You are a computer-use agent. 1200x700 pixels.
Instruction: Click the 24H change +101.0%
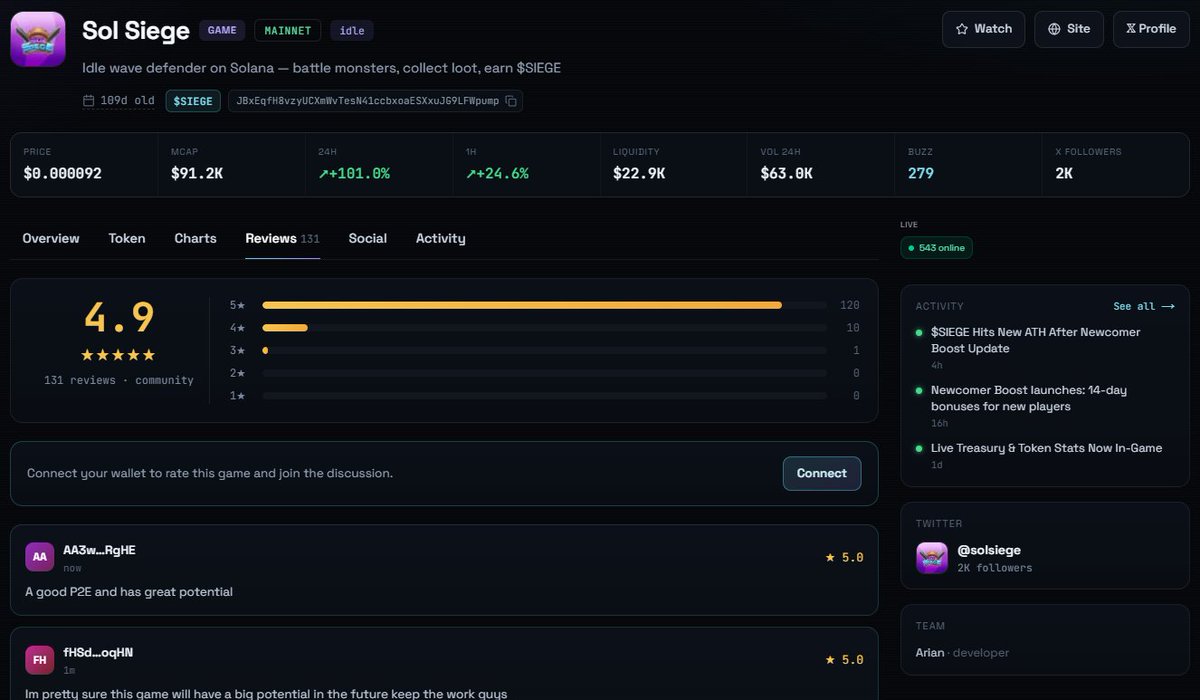tap(354, 173)
